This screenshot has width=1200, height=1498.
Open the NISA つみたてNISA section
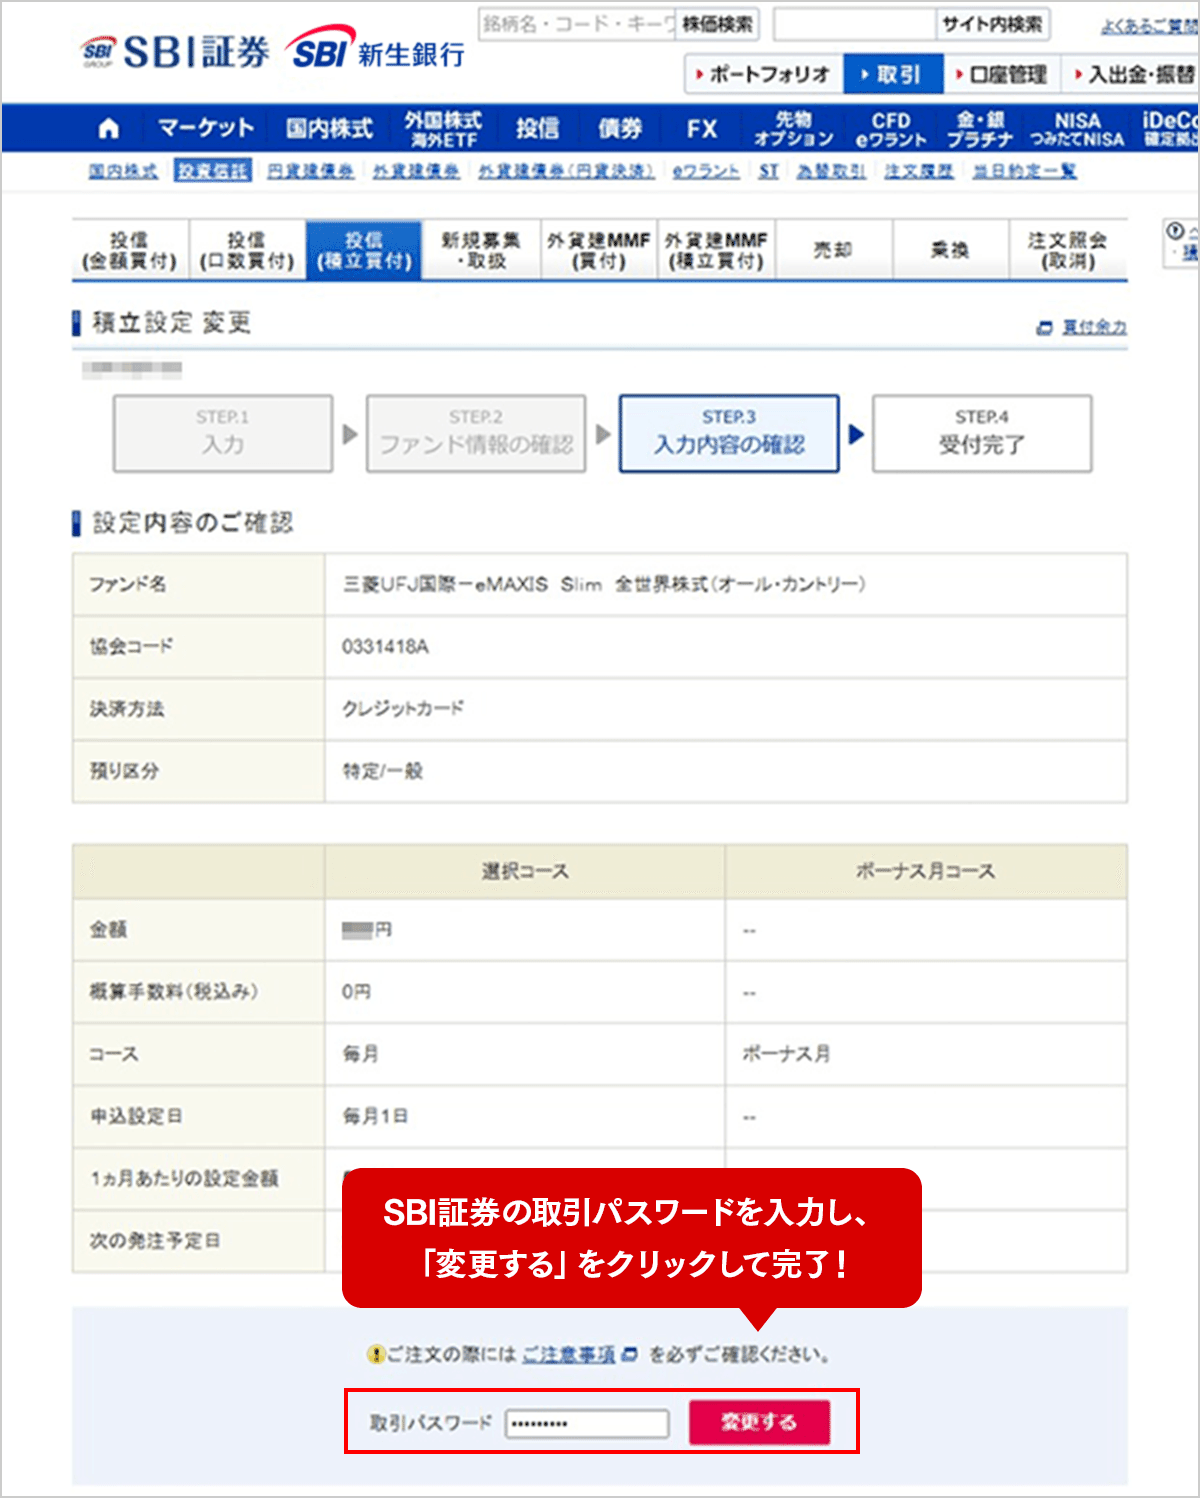[1076, 129]
